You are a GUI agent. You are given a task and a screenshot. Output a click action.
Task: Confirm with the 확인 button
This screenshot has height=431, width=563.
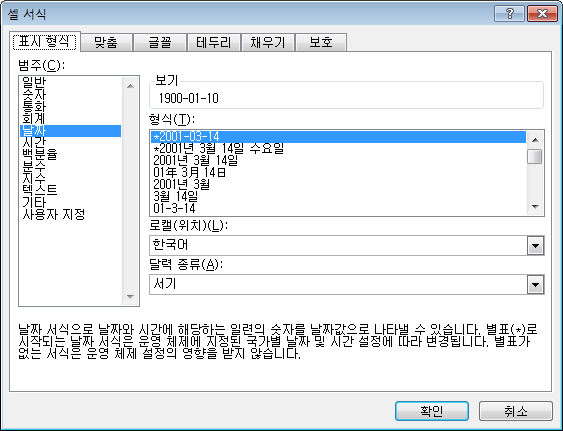pyautogui.click(x=432, y=411)
